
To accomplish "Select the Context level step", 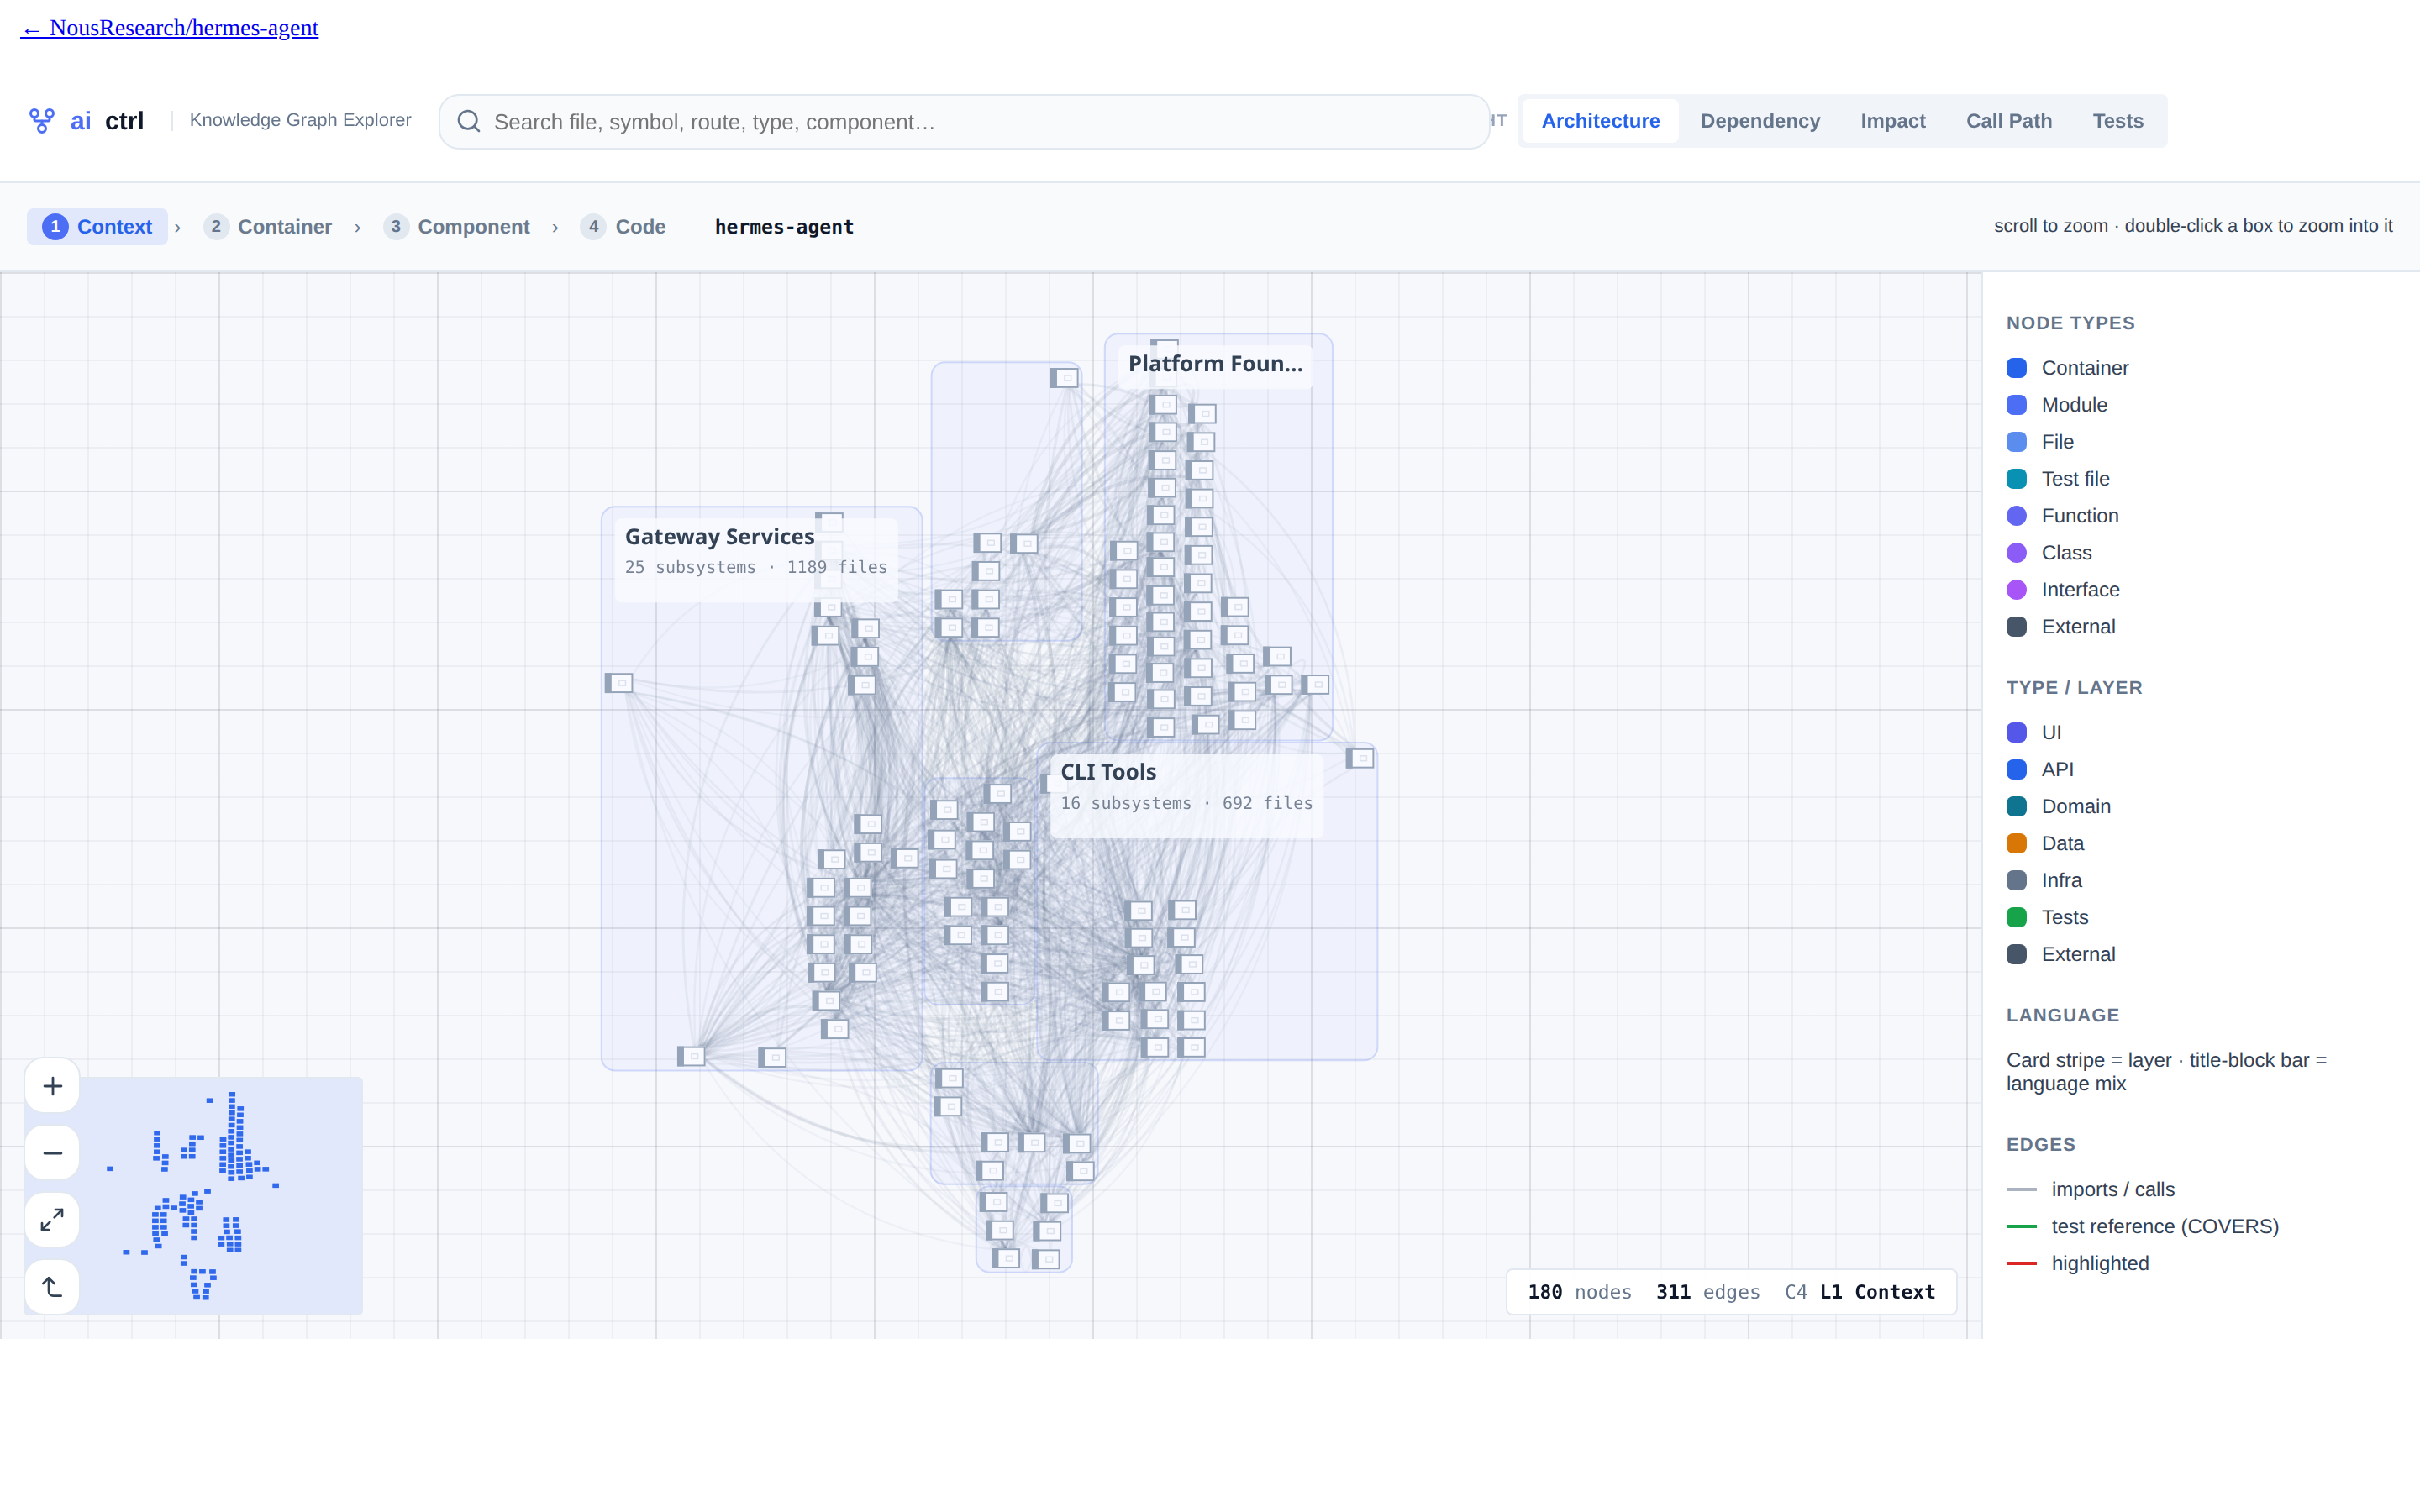I will (97, 227).
